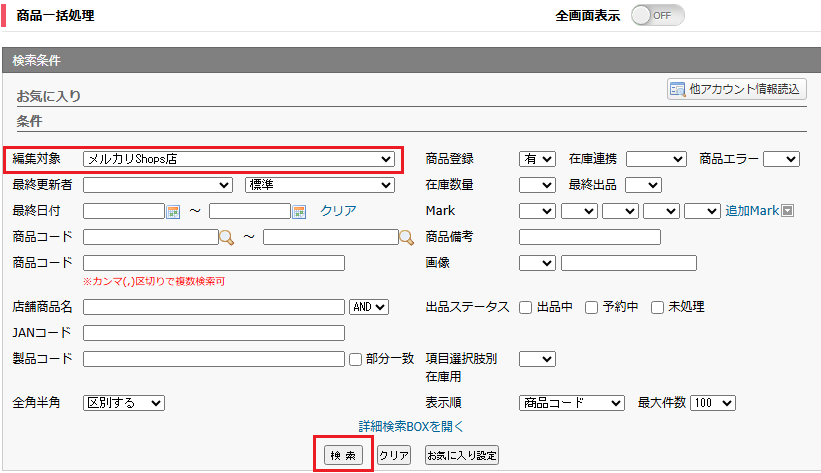Open the fifth Mark dropdown
Viewport: 821px width, 473px height.
(703, 211)
